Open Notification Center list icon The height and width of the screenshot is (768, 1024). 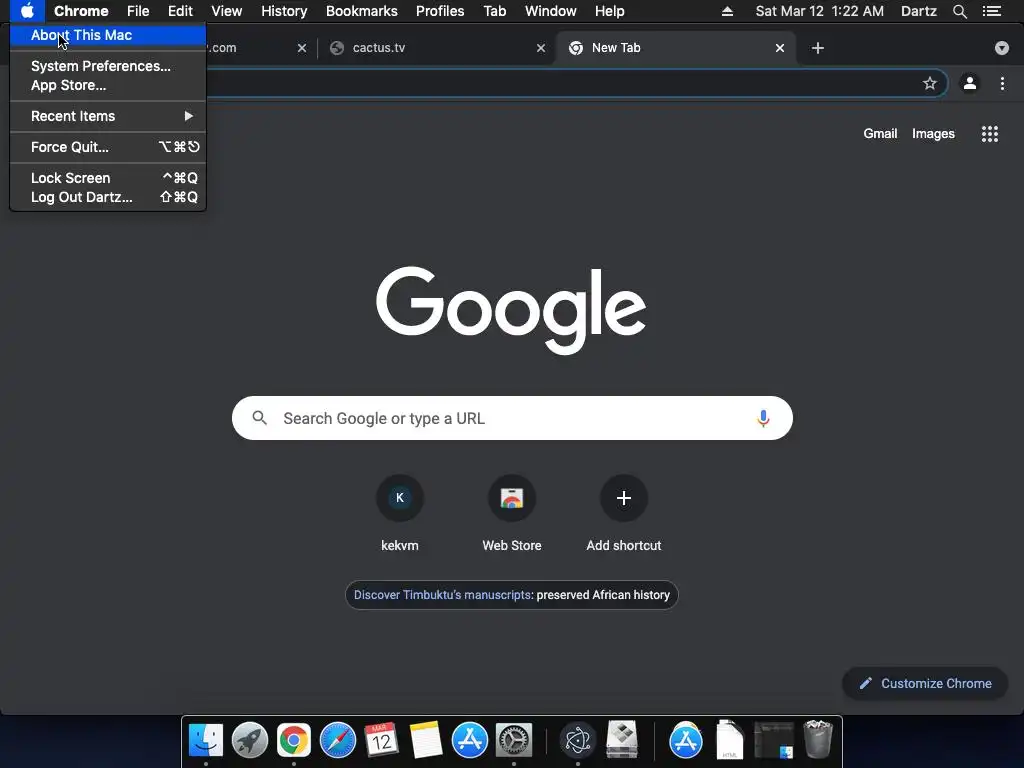click(991, 11)
